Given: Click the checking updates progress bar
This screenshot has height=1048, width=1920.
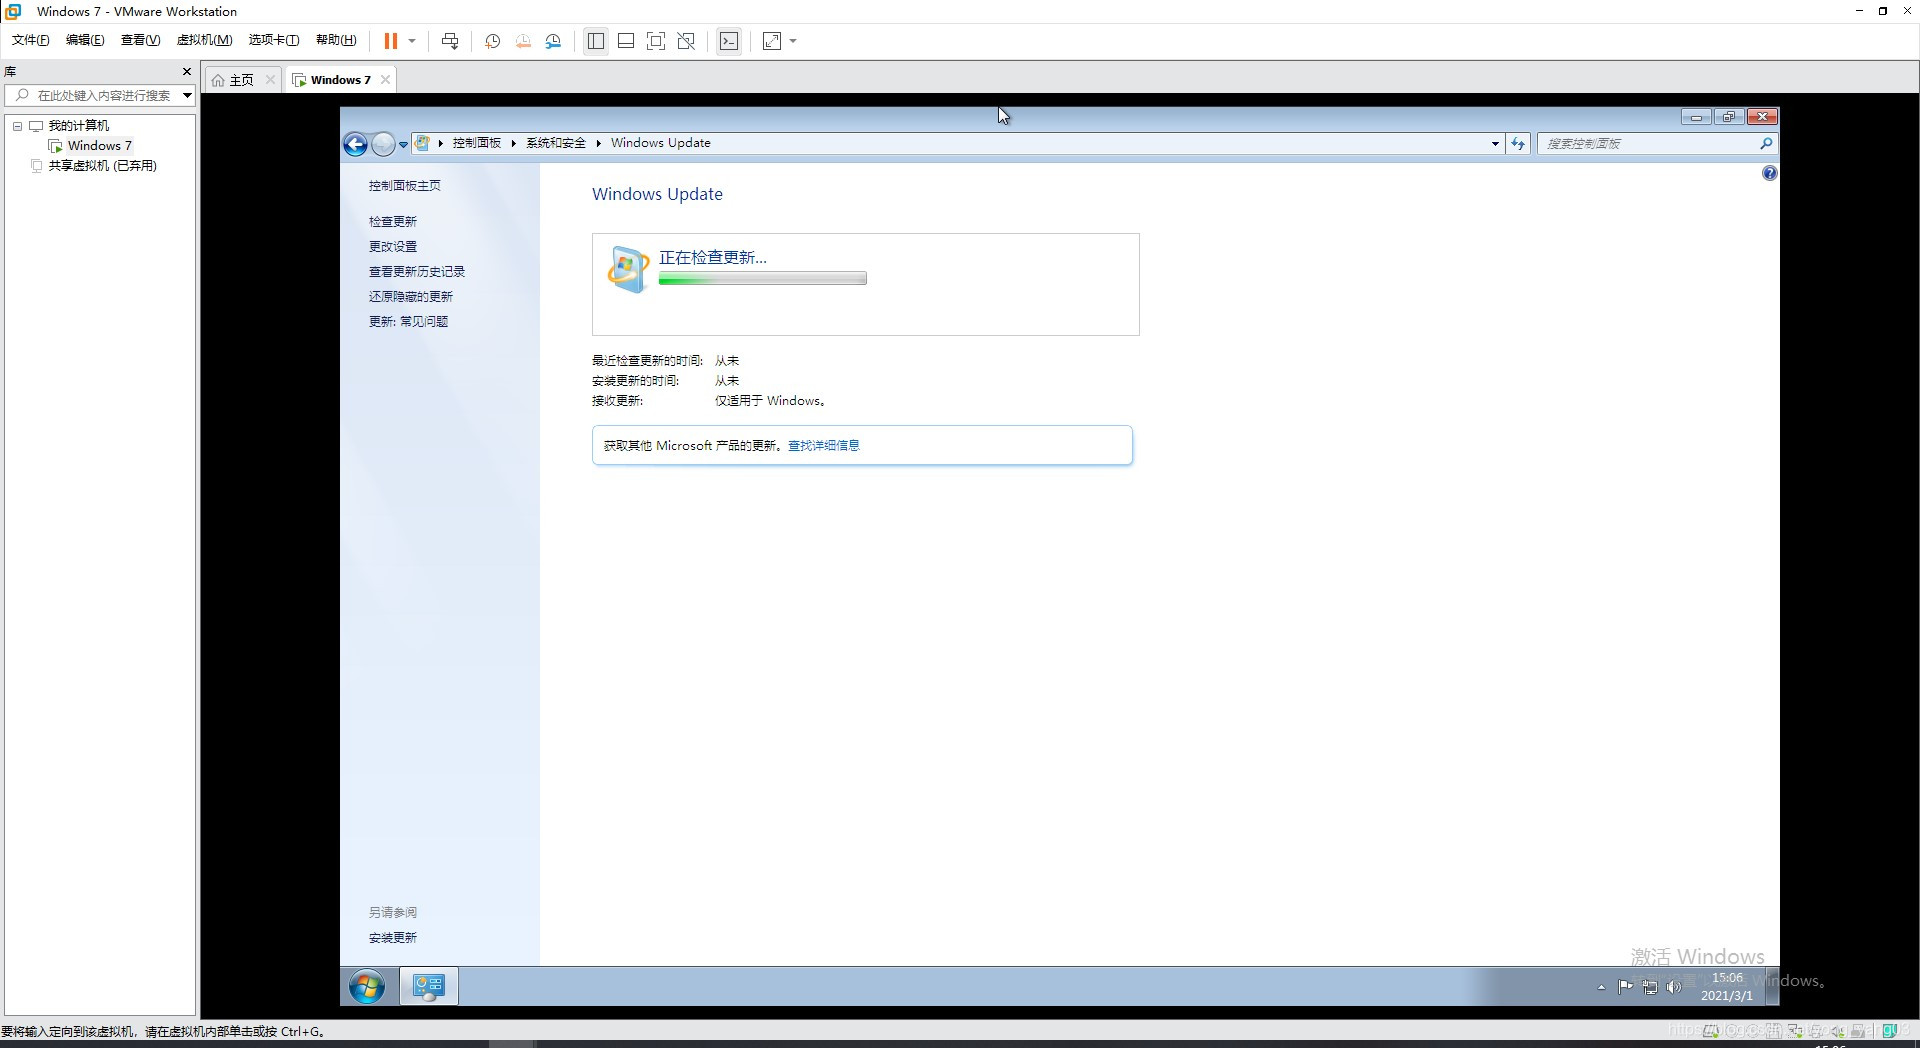Looking at the screenshot, I should [x=762, y=279].
